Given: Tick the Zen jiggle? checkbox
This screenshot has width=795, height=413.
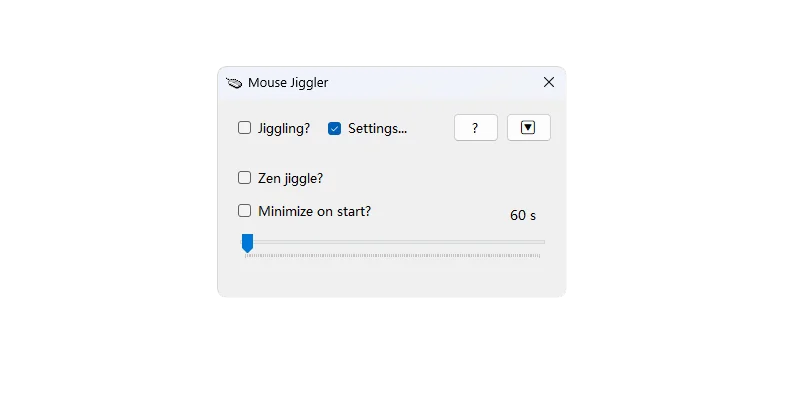Looking at the screenshot, I should pyautogui.click(x=244, y=177).
